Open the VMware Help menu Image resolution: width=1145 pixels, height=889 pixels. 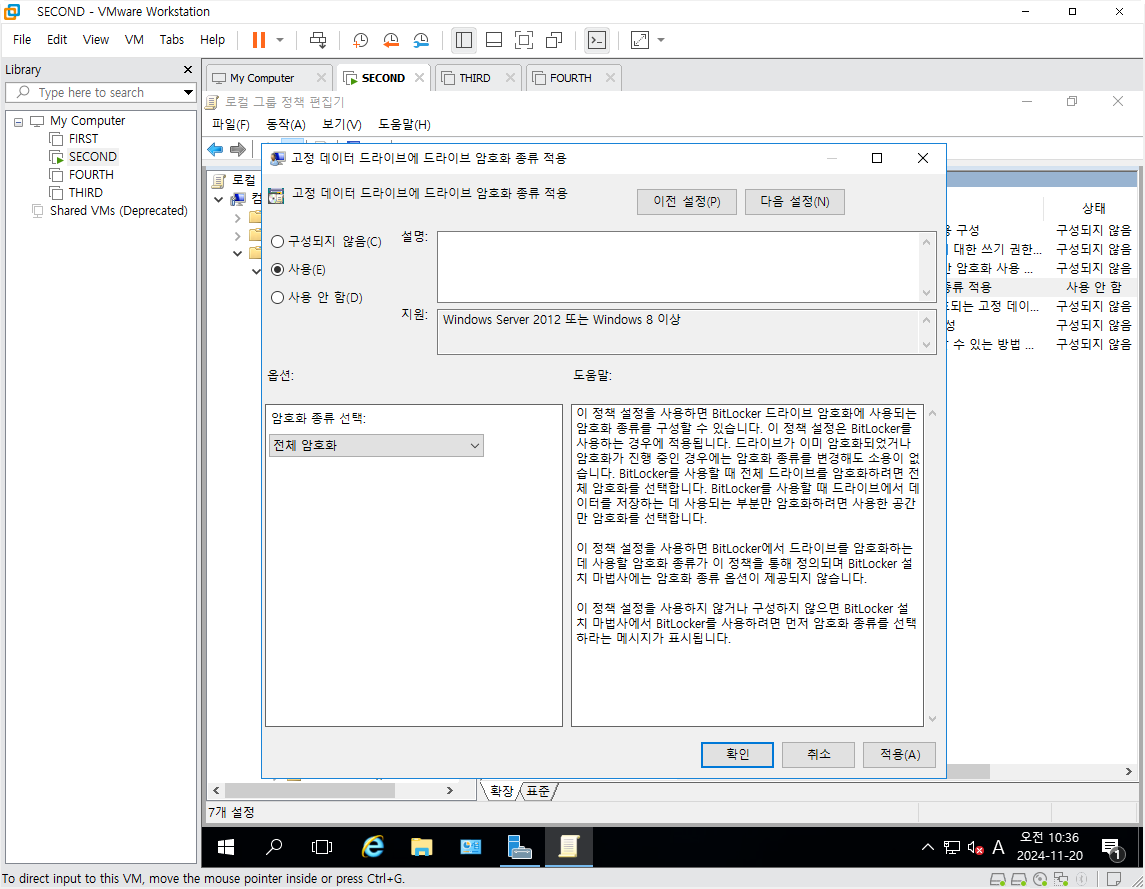pos(212,39)
